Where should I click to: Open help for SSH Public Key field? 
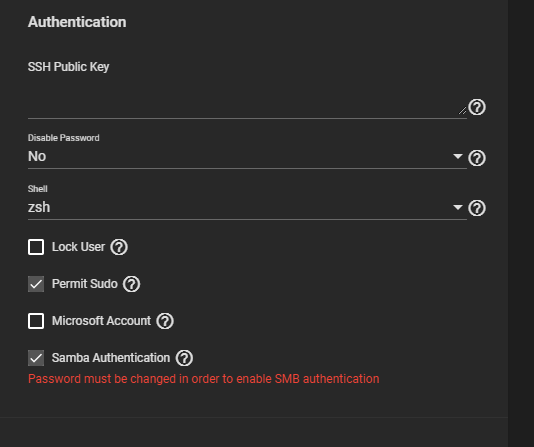pos(477,107)
